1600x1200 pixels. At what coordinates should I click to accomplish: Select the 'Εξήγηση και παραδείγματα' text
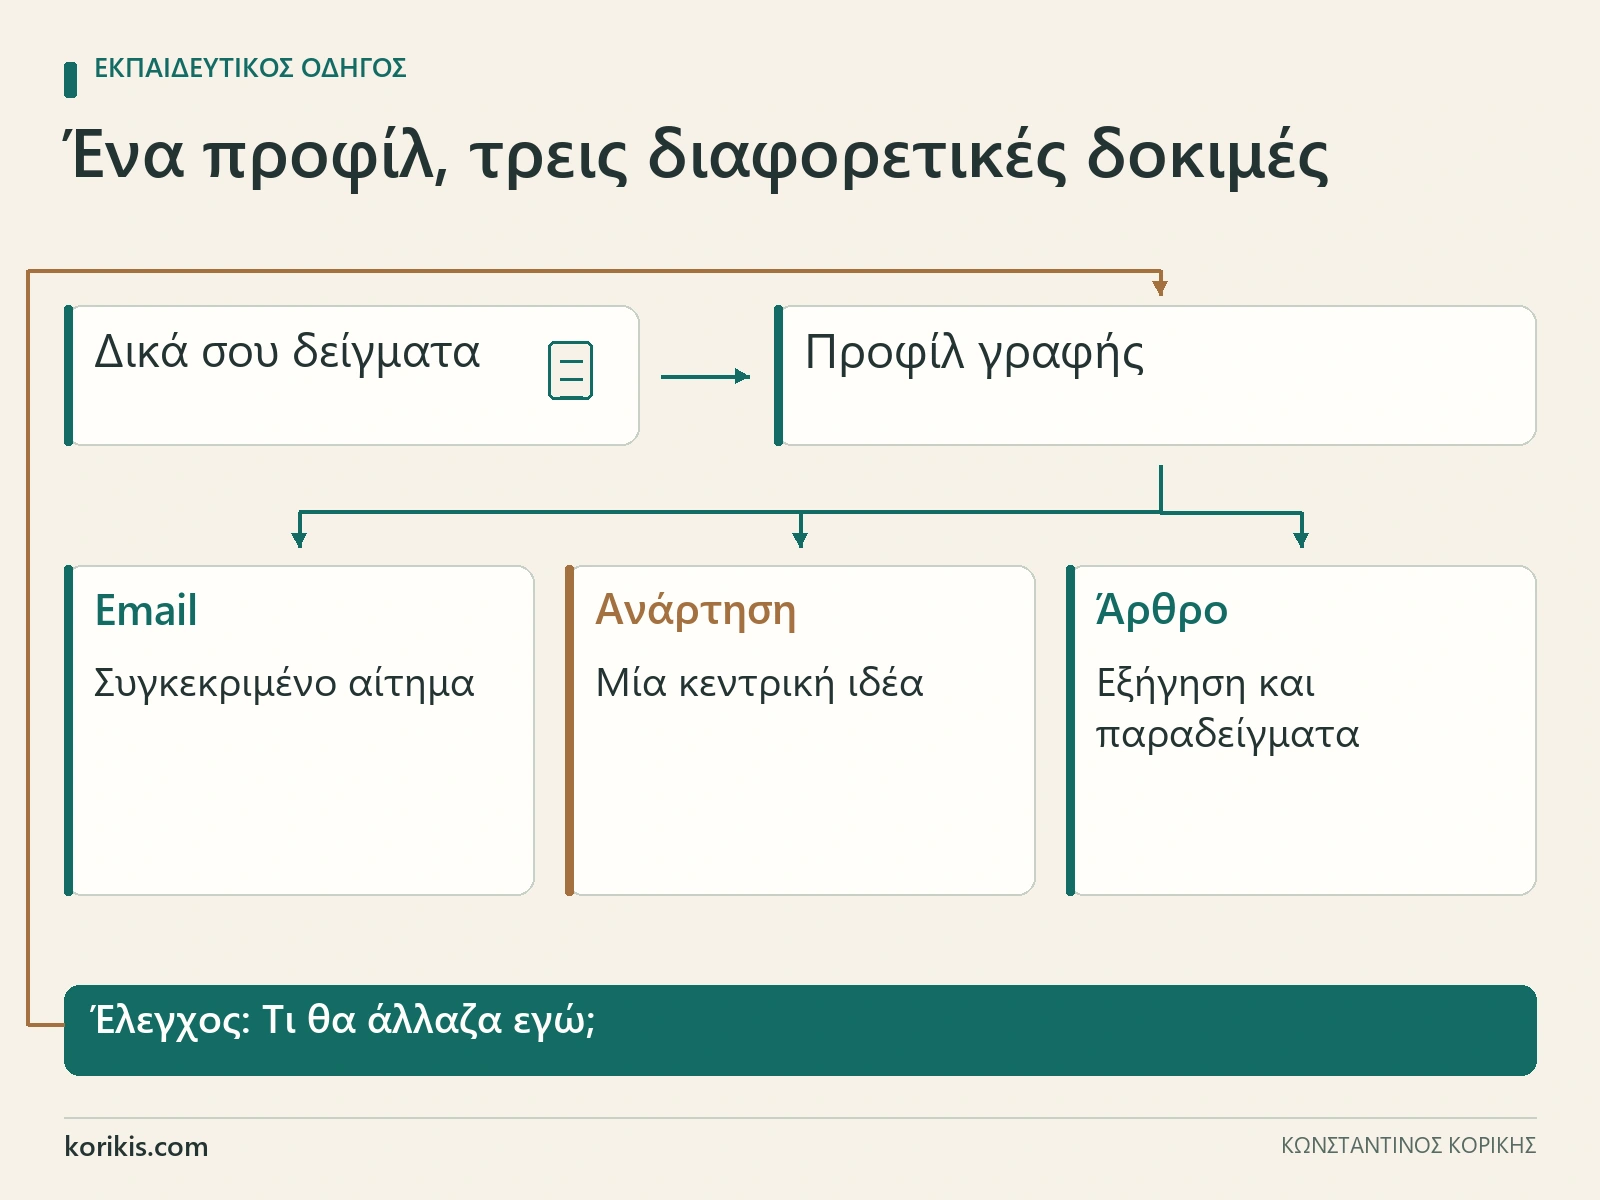point(1228,709)
